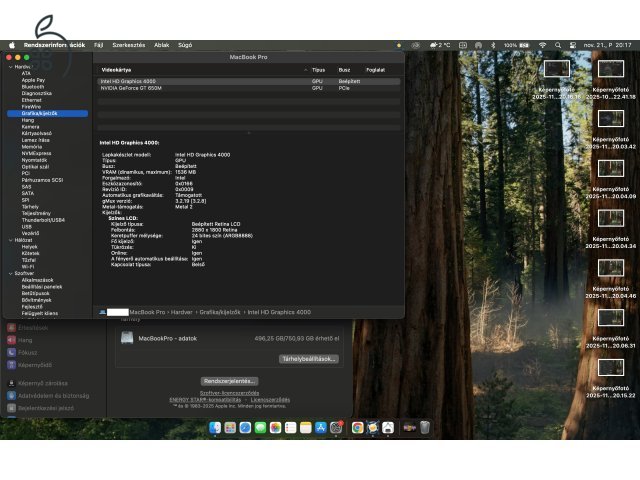Open Notes app in the Dock

pos(306,427)
